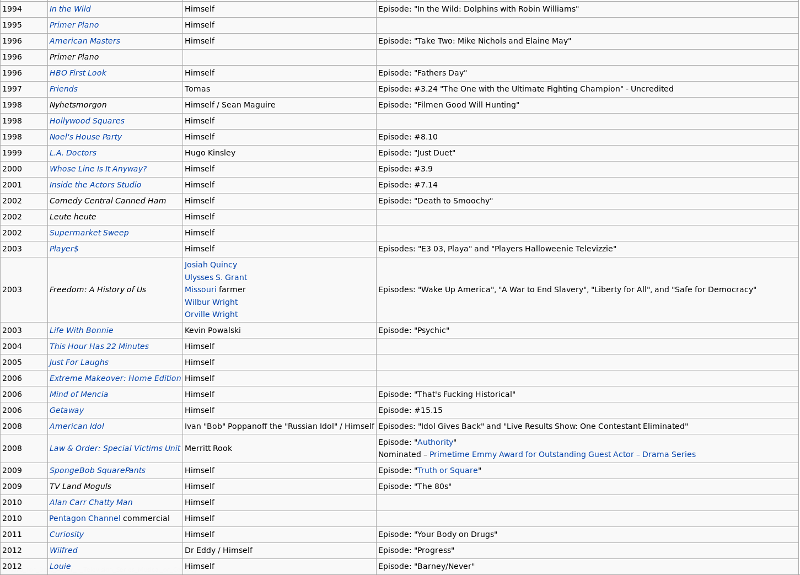
Task: Select the Episode: #15.15 note
Action: [x=410, y=410]
